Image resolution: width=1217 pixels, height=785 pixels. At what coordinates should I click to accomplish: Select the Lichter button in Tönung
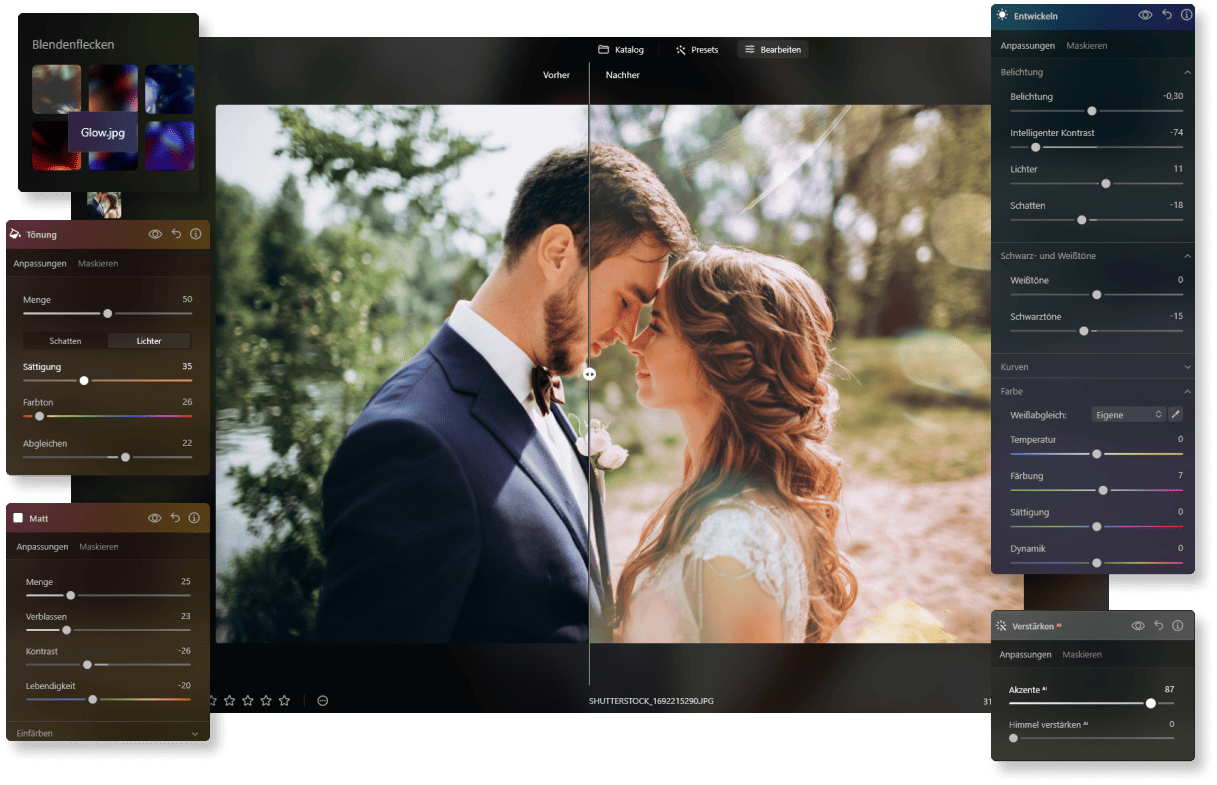tap(148, 340)
